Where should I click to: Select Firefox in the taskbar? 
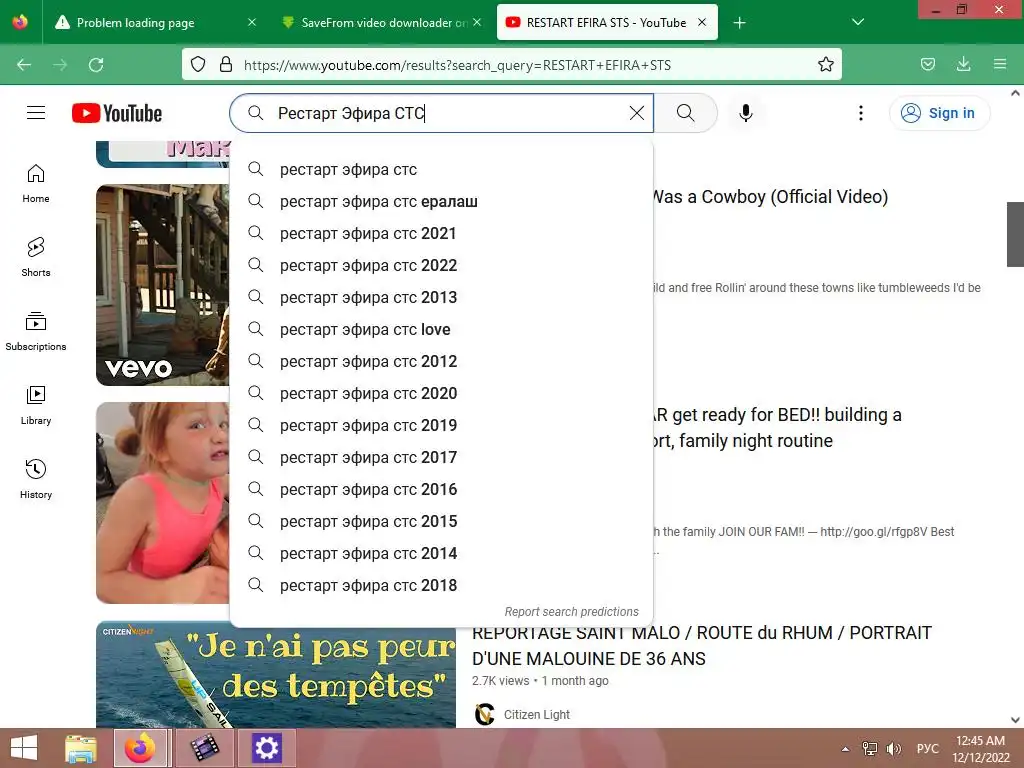[x=142, y=748]
